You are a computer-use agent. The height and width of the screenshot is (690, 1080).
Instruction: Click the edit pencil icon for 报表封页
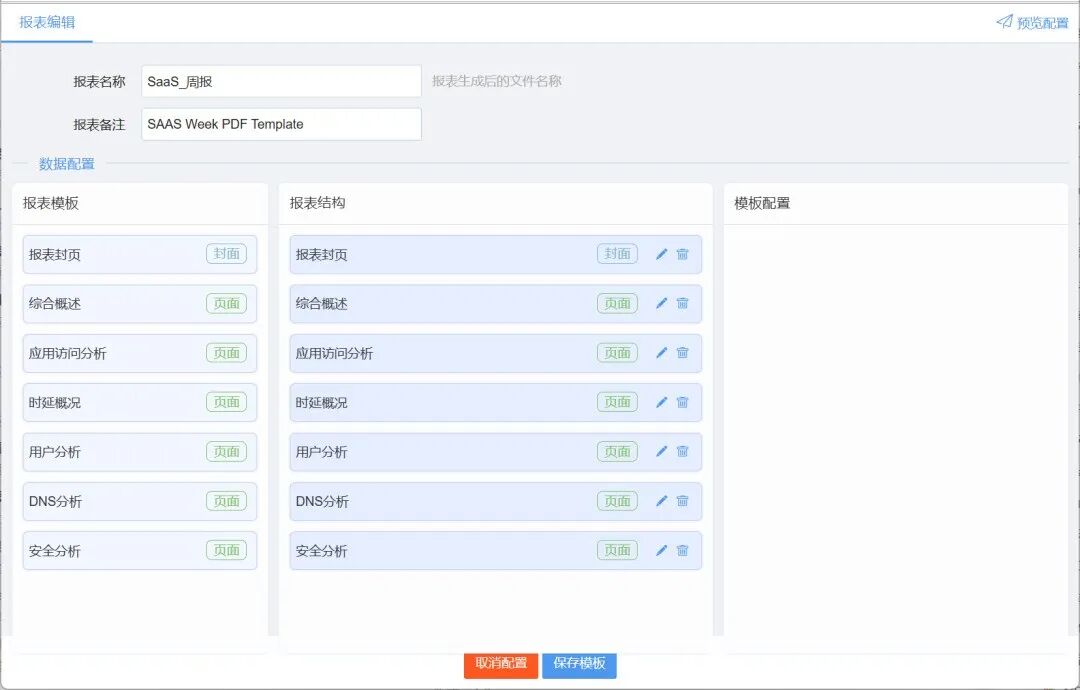661,254
